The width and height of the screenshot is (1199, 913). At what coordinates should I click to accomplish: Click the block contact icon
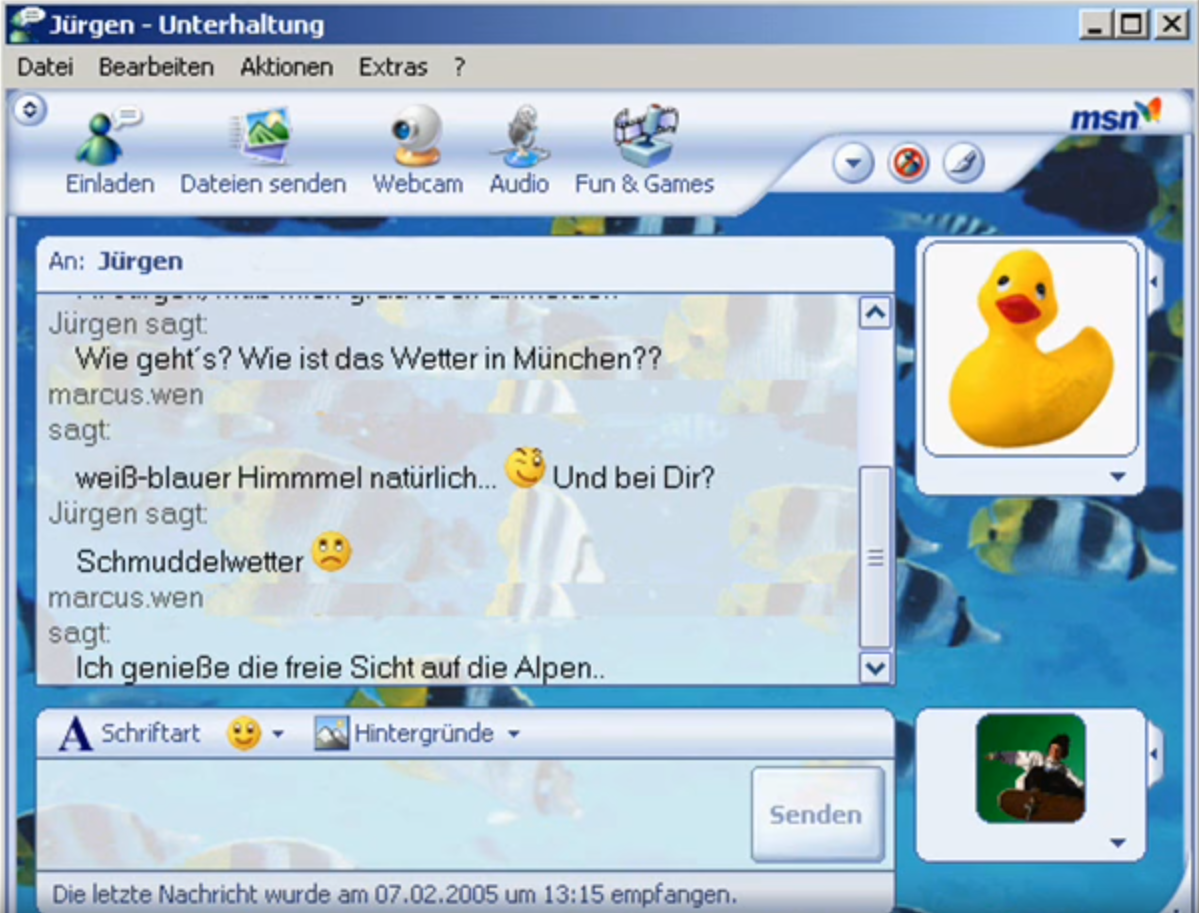(908, 162)
